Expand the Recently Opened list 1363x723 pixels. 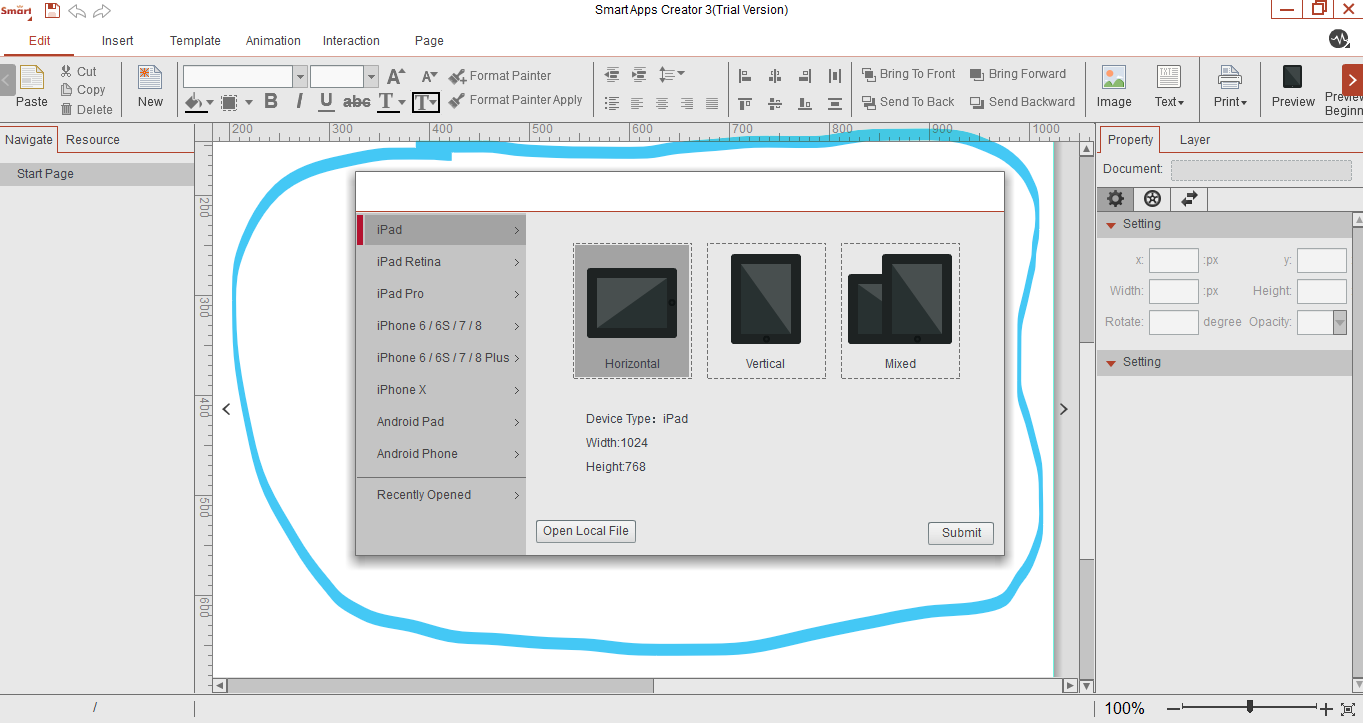pos(441,495)
